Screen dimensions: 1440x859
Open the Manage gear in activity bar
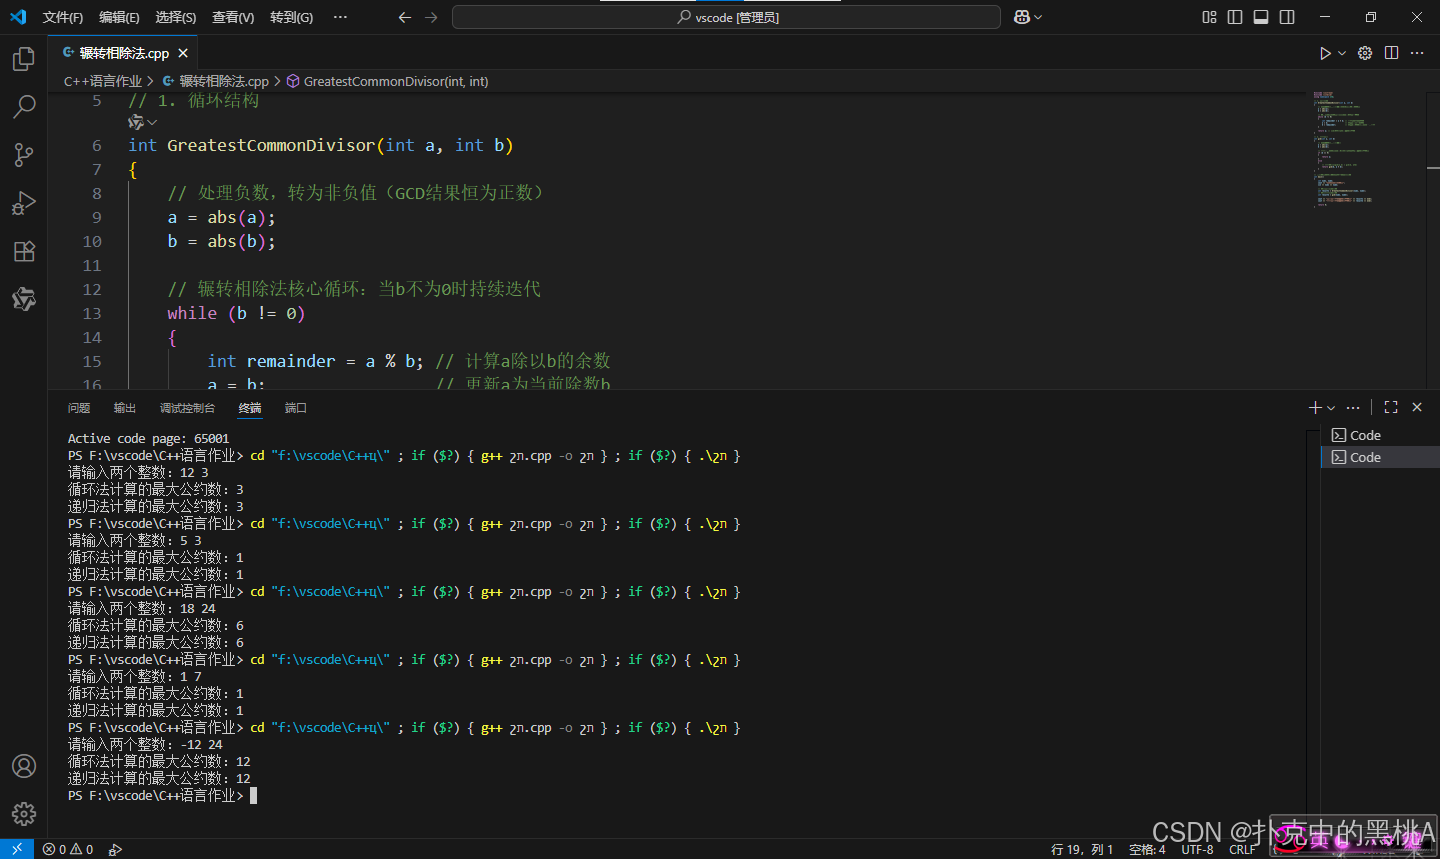coord(24,814)
